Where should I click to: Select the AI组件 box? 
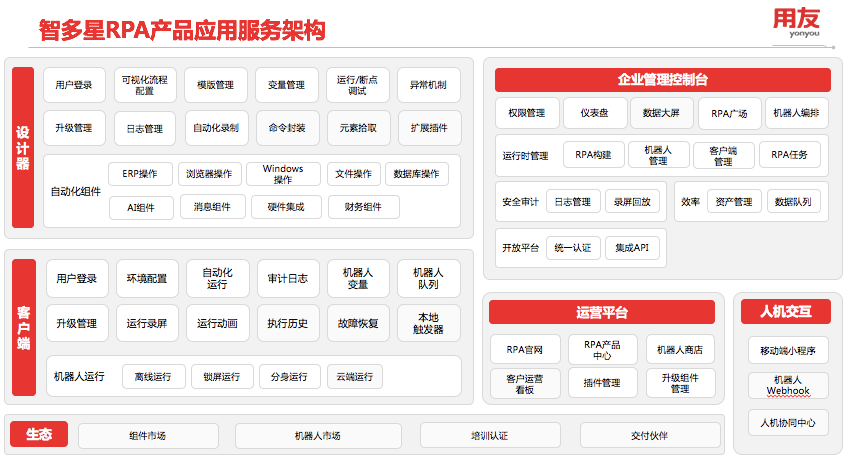141,207
